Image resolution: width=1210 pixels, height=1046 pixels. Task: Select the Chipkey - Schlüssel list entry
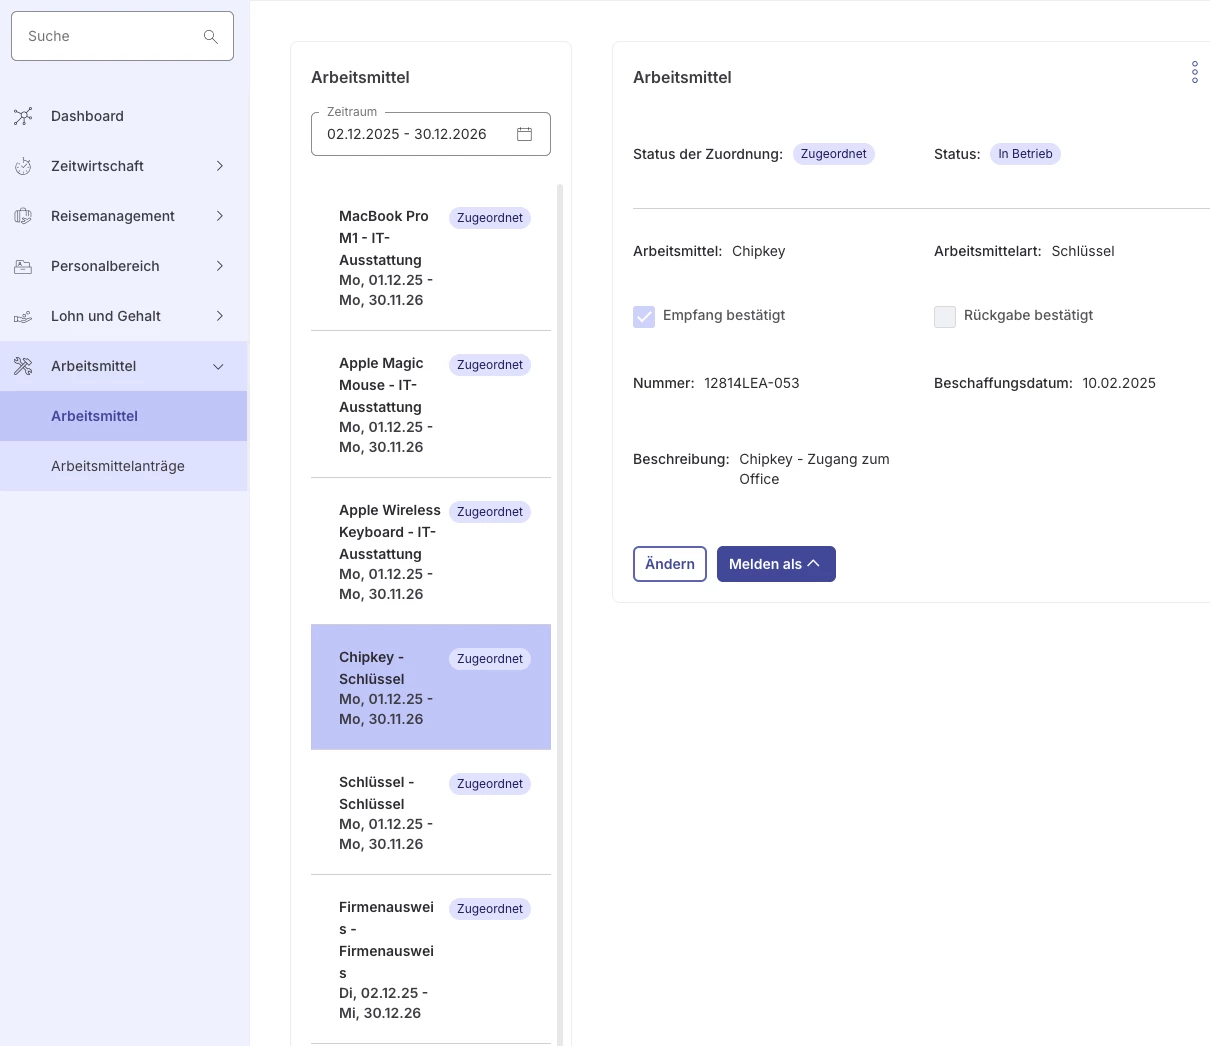pos(431,687)
